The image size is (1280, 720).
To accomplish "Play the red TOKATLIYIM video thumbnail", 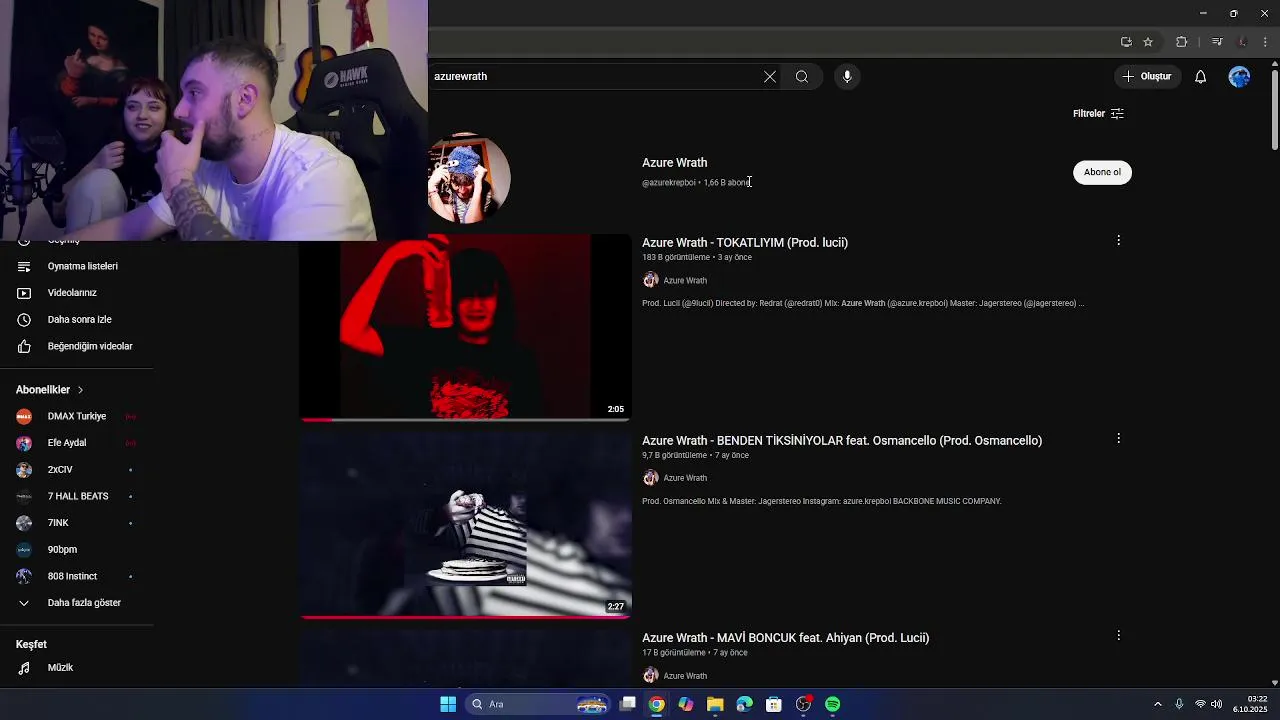I will pos(466,327).
